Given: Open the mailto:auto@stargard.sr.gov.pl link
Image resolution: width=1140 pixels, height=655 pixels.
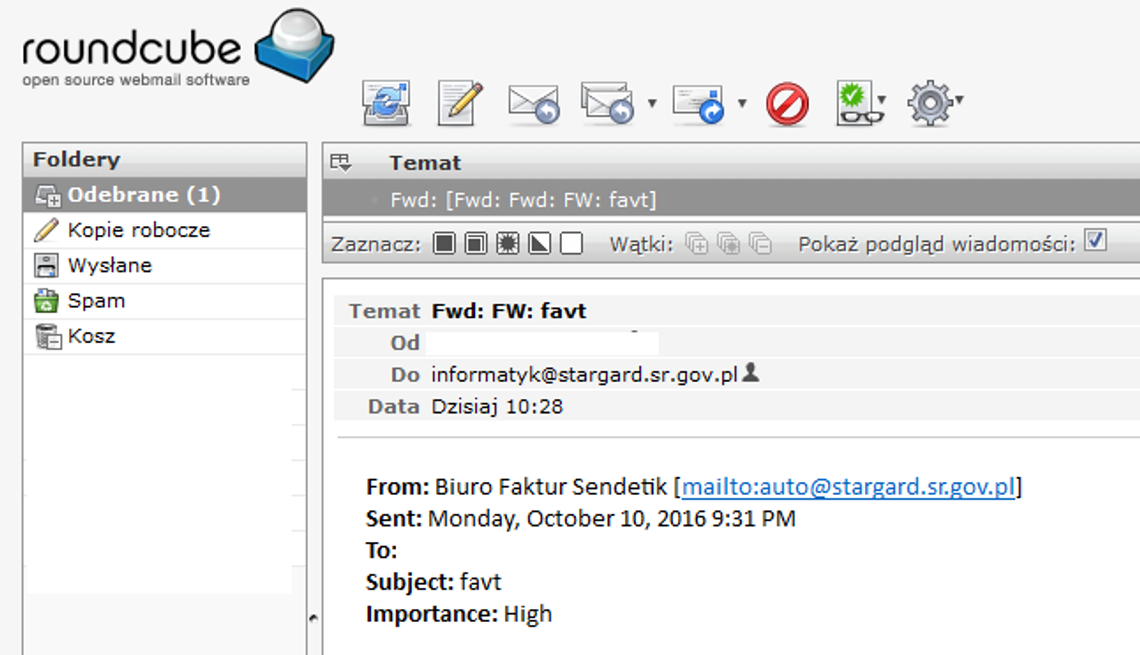Looking at the screenshot, I should [848, 487].
